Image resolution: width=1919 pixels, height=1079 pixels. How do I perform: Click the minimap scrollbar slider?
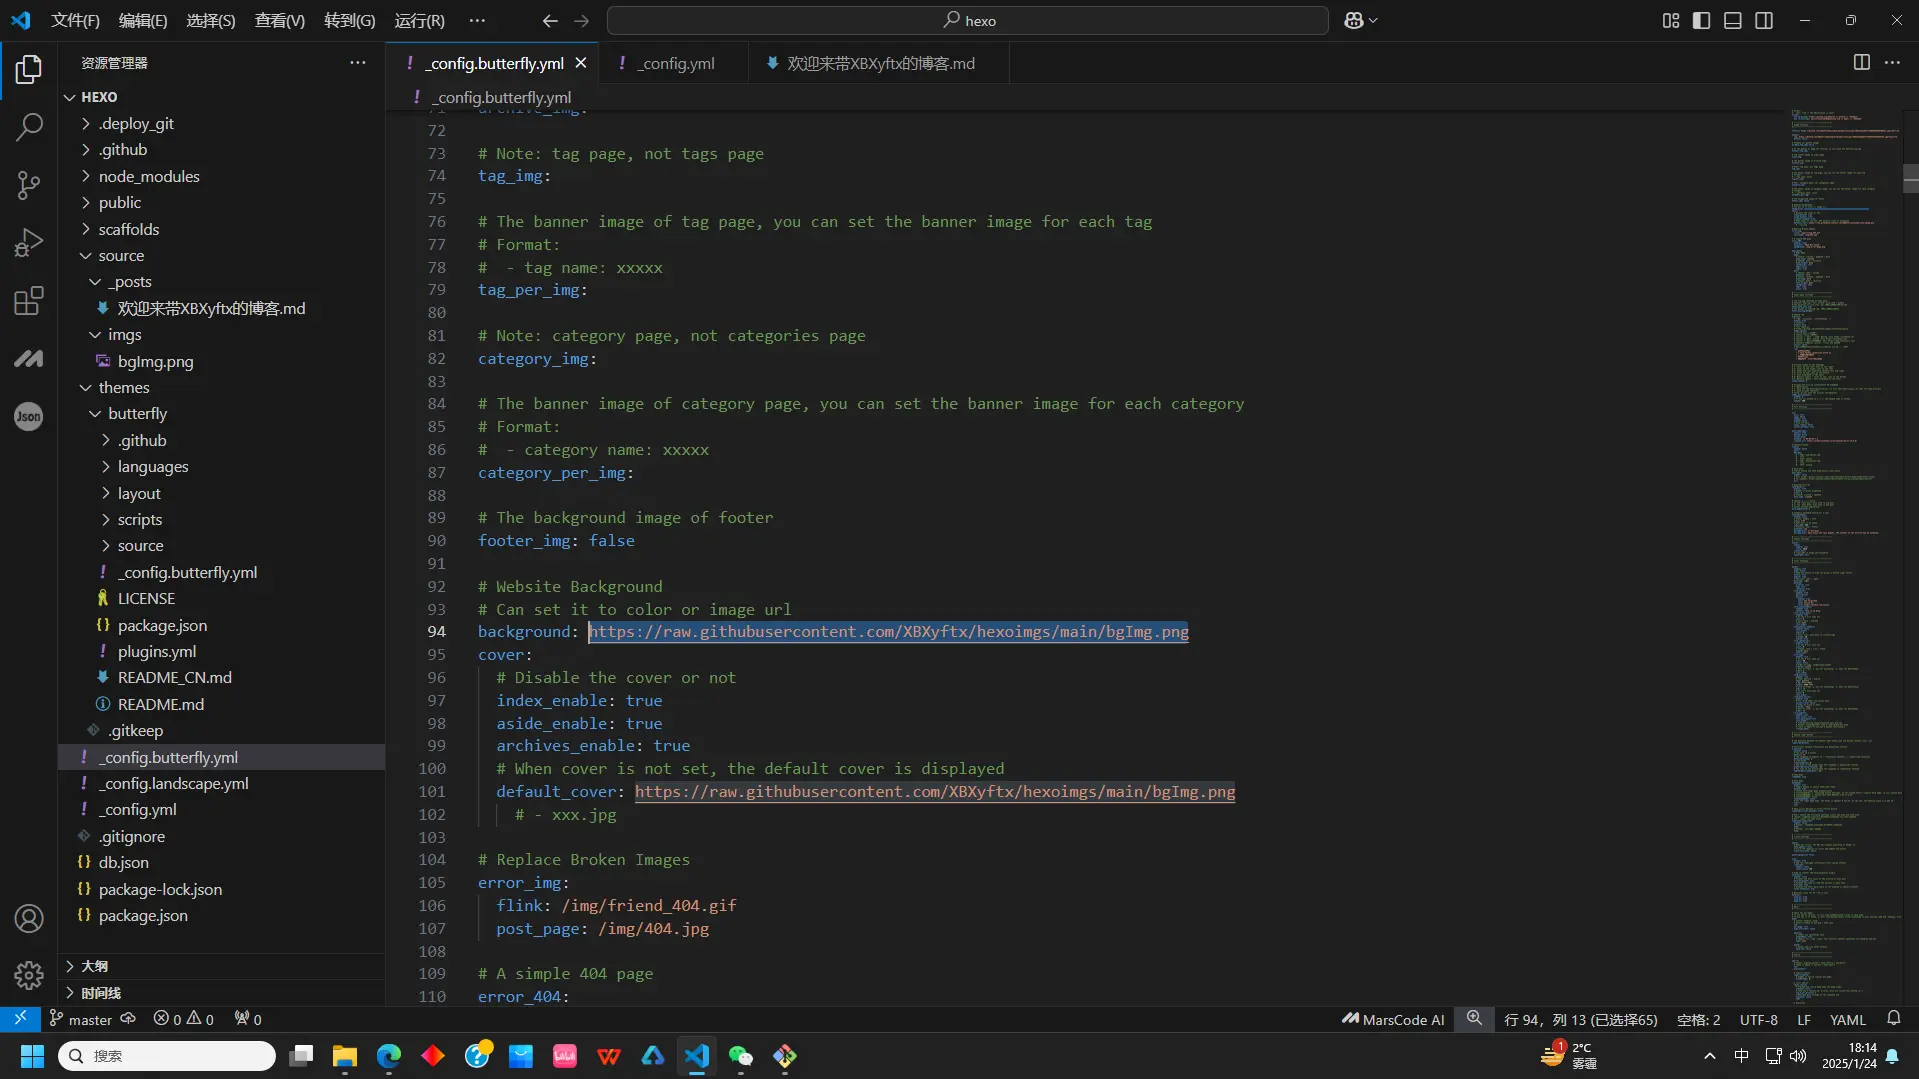click(1910, 178)
